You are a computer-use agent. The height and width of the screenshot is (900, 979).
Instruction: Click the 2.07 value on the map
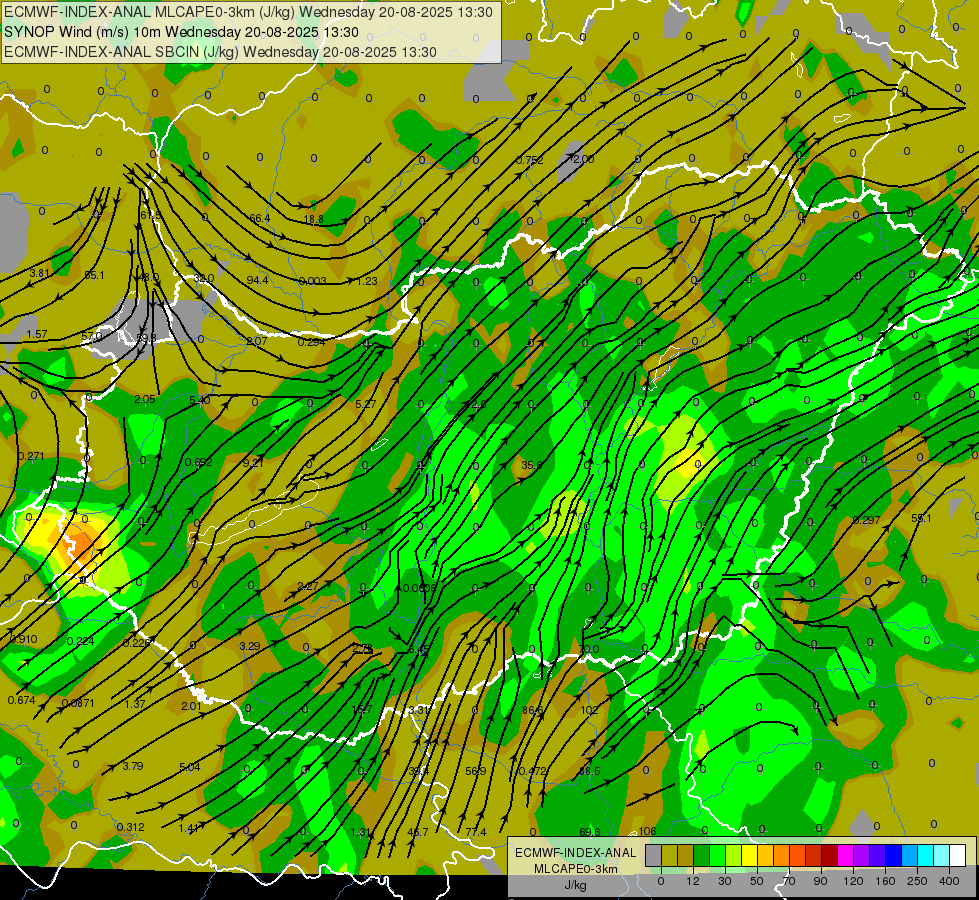click(x=257, y=341)
